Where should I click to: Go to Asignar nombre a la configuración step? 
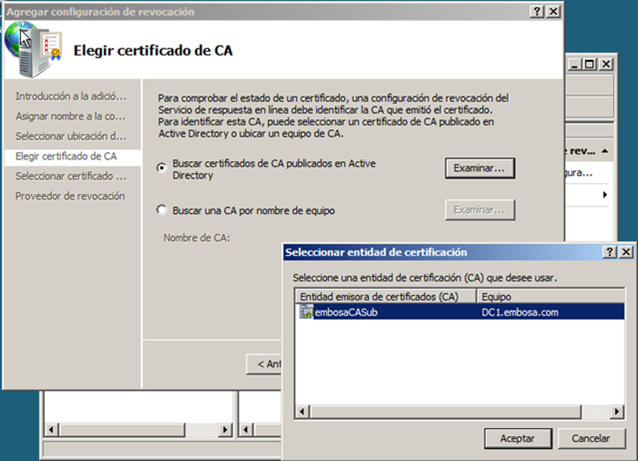[71, 116]
